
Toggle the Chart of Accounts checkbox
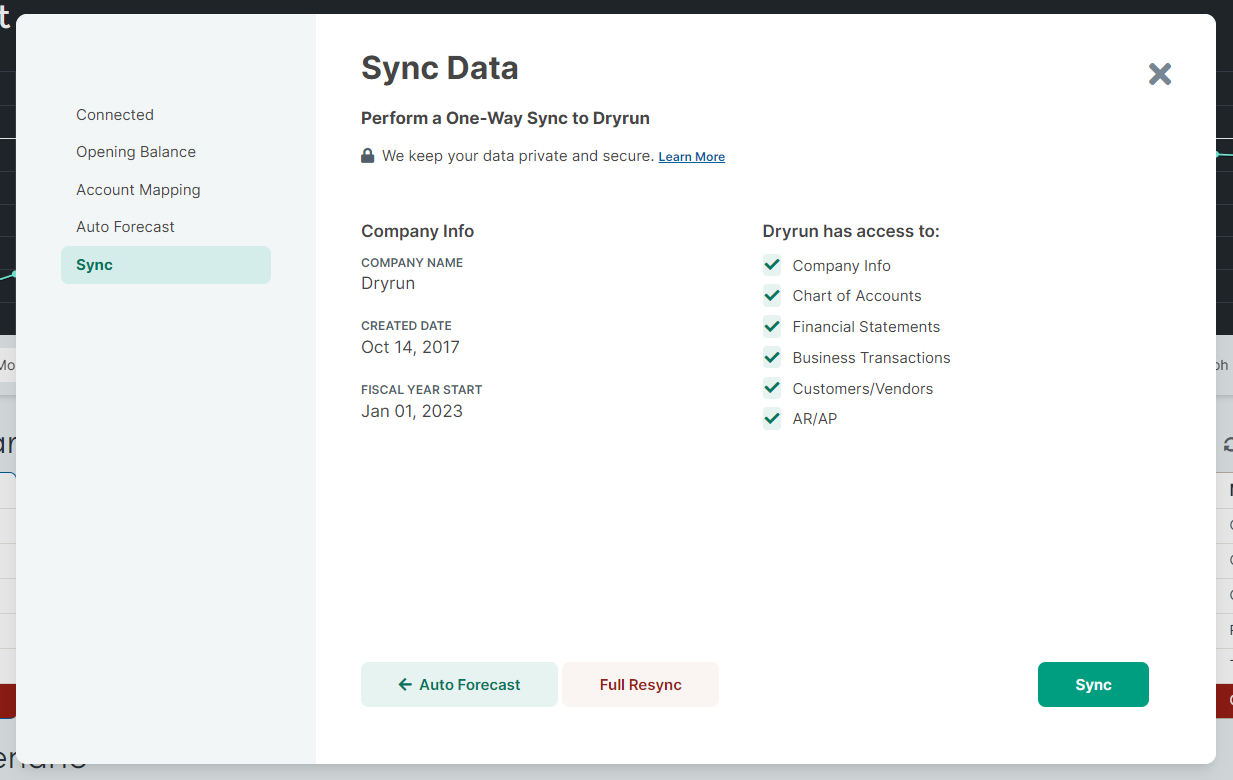771,295
